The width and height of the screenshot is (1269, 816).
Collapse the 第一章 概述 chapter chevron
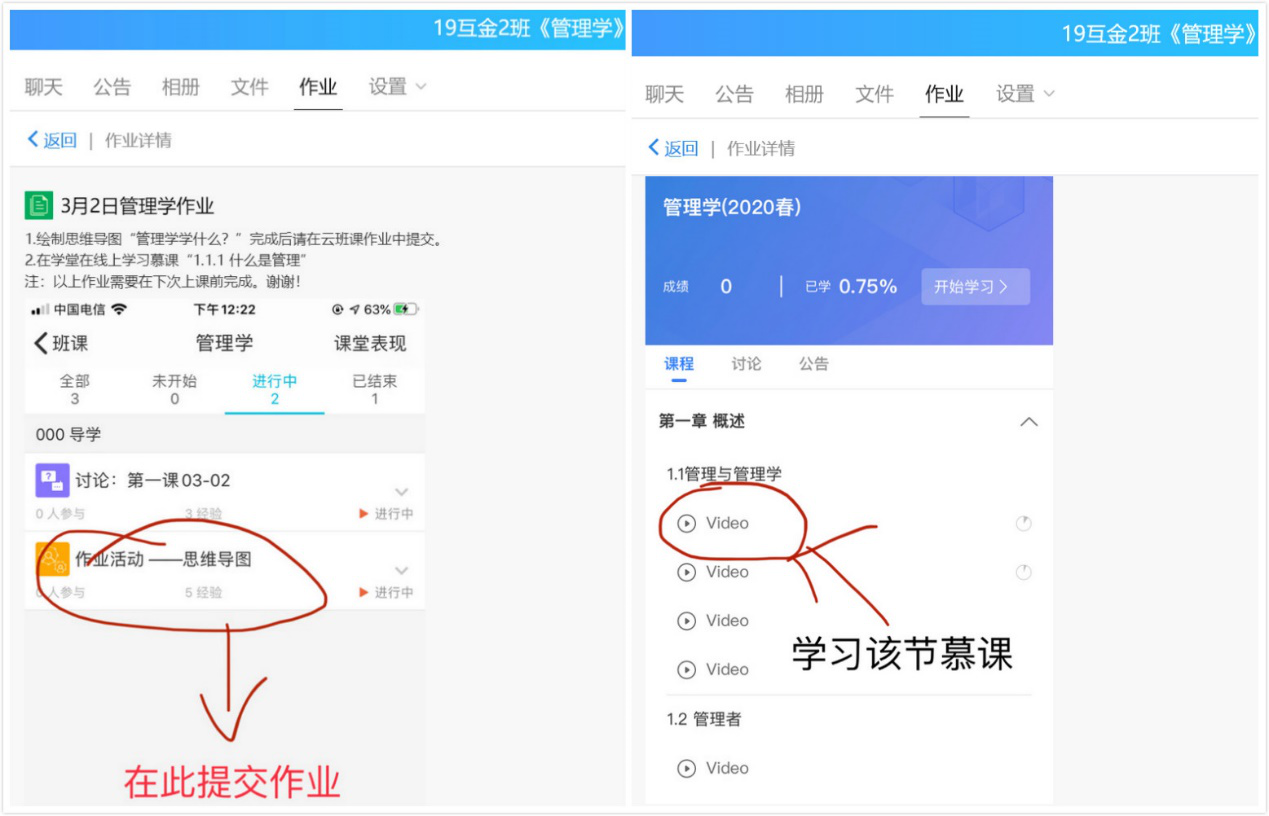tap(1028, 422)
